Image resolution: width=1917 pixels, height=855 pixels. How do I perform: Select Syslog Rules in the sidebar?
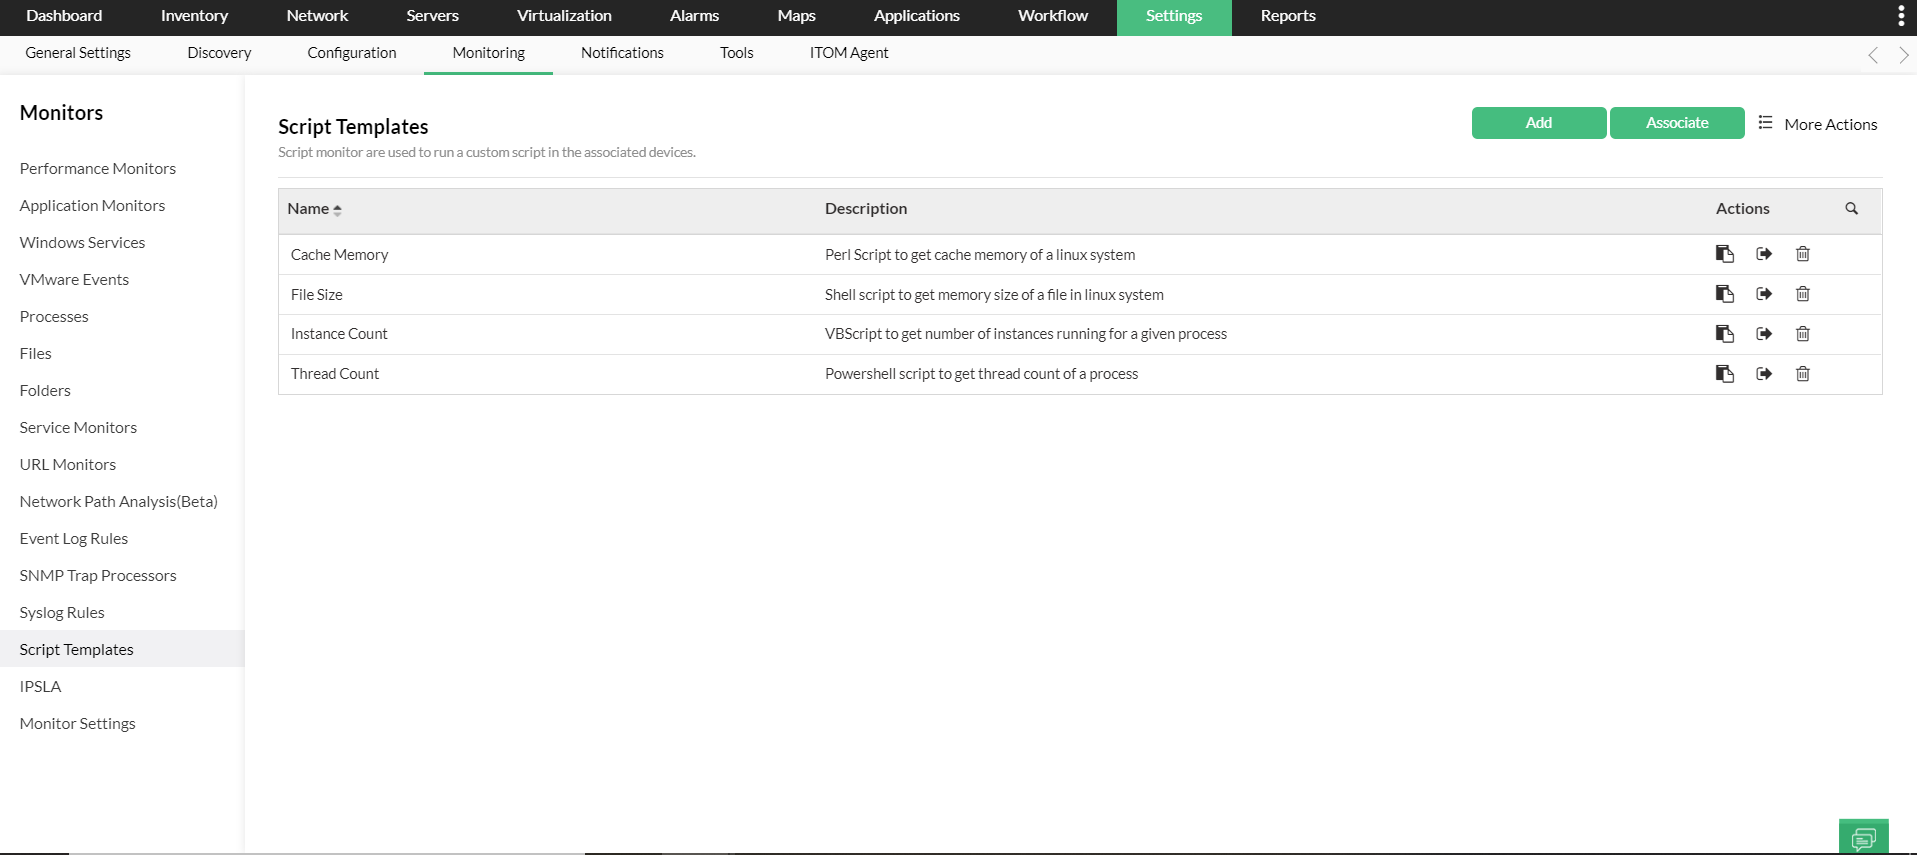[x=62, y=612]
